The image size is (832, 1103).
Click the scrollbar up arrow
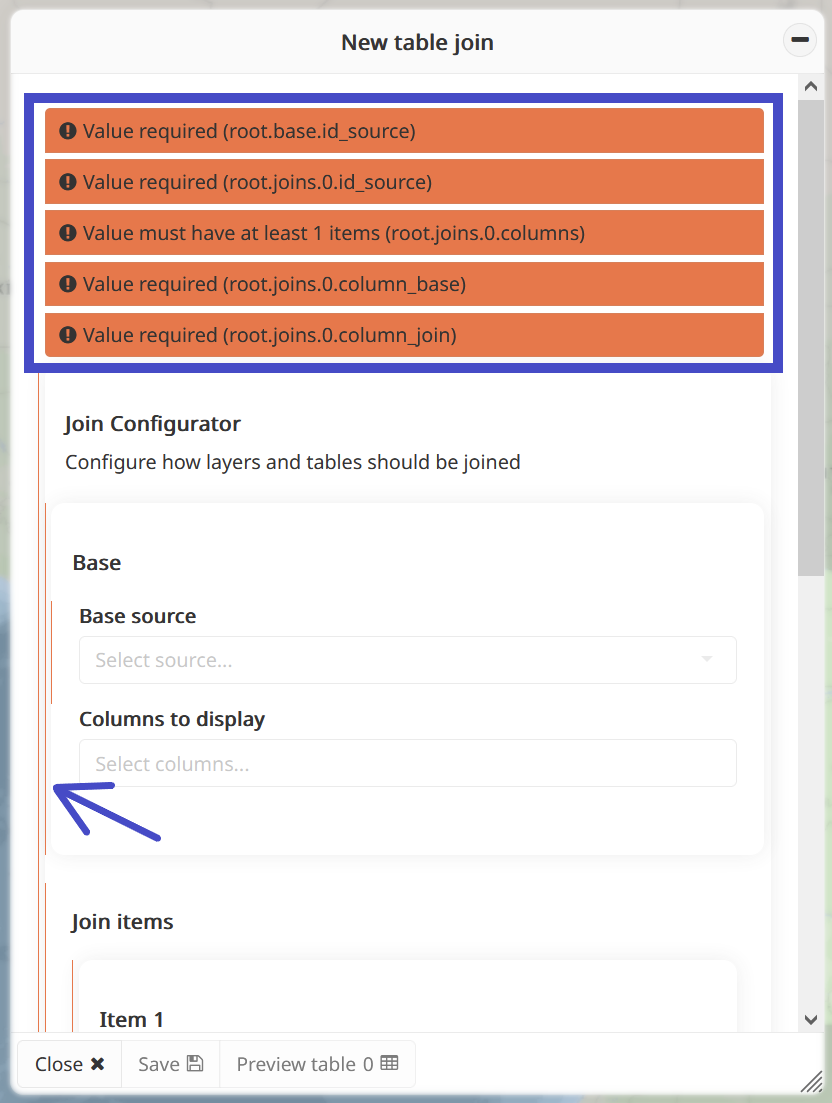810,87
